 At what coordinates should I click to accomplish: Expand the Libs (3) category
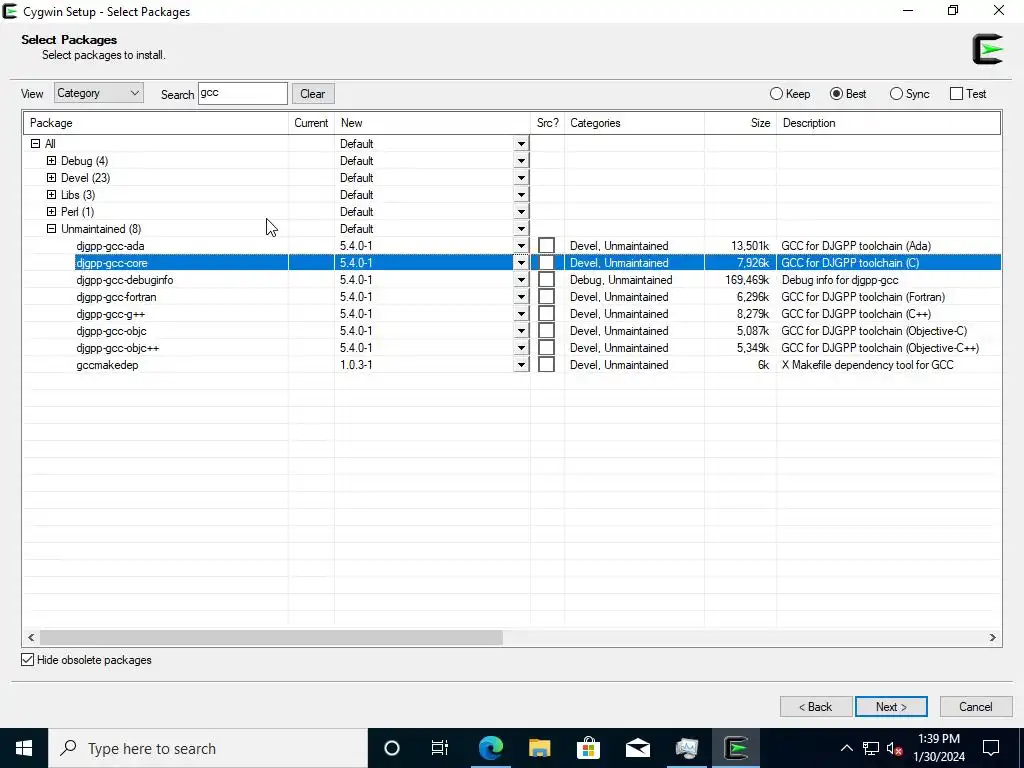pos(52,194)
